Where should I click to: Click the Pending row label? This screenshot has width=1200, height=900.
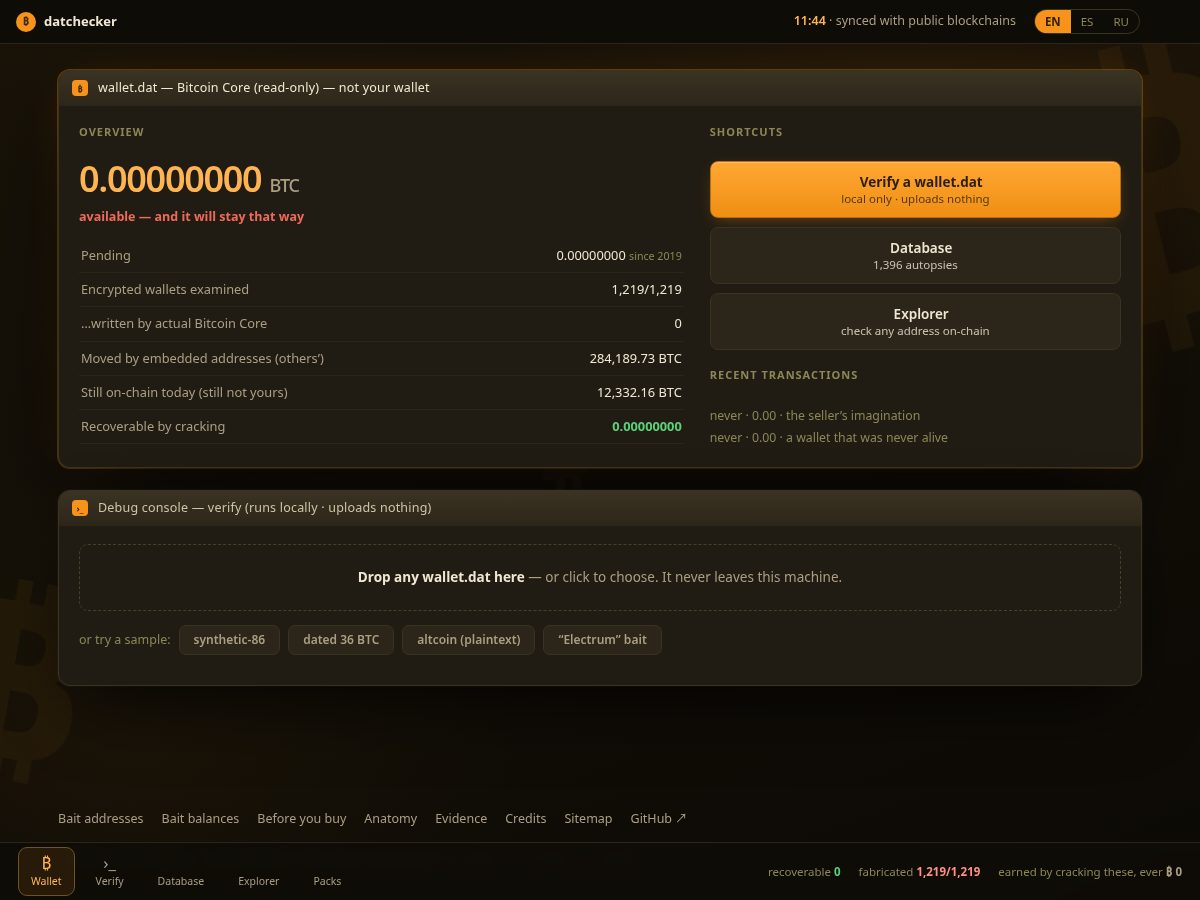click(106, 256)
